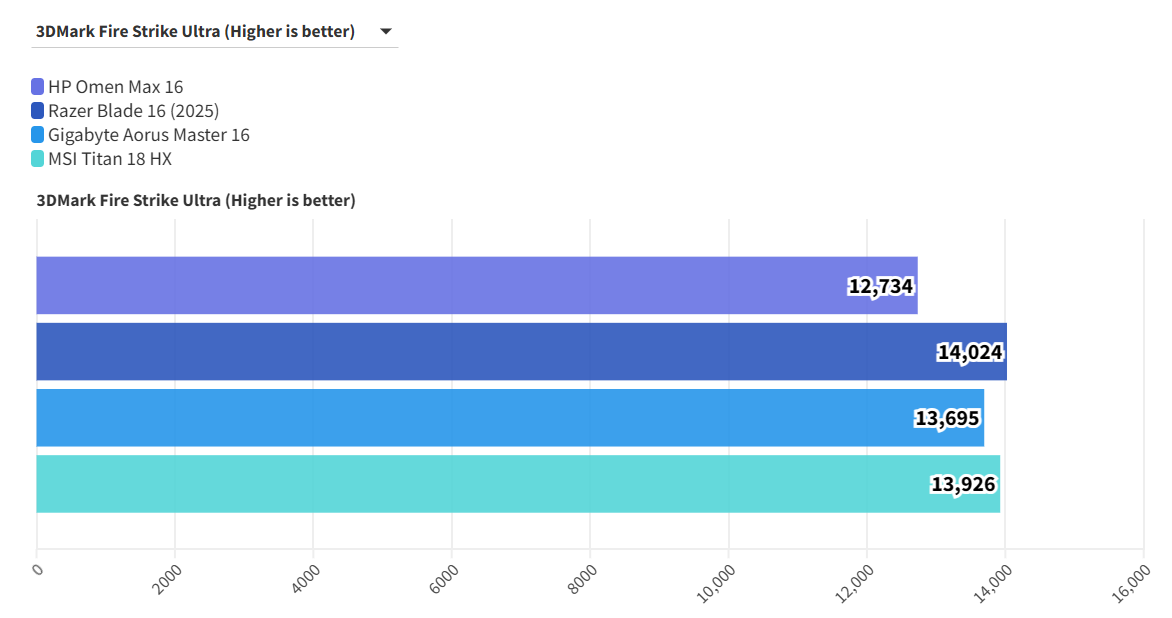Toggle the Gigabyte Aorus Master 16 legend label
This screenshot has height=618, width=1172.
coord(148,135)
